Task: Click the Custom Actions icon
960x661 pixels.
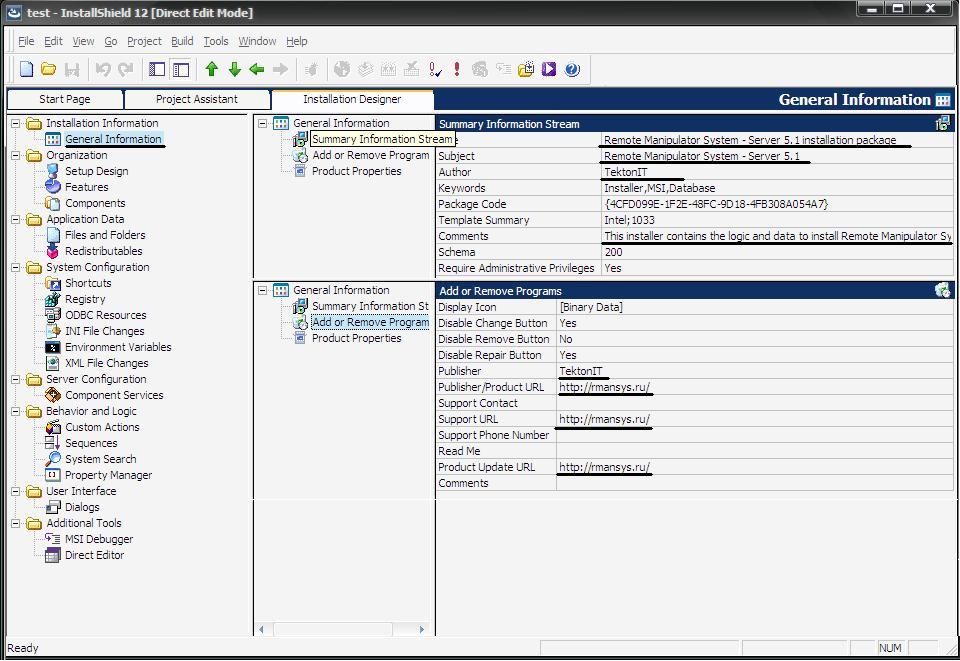Action: click(53, 427)
